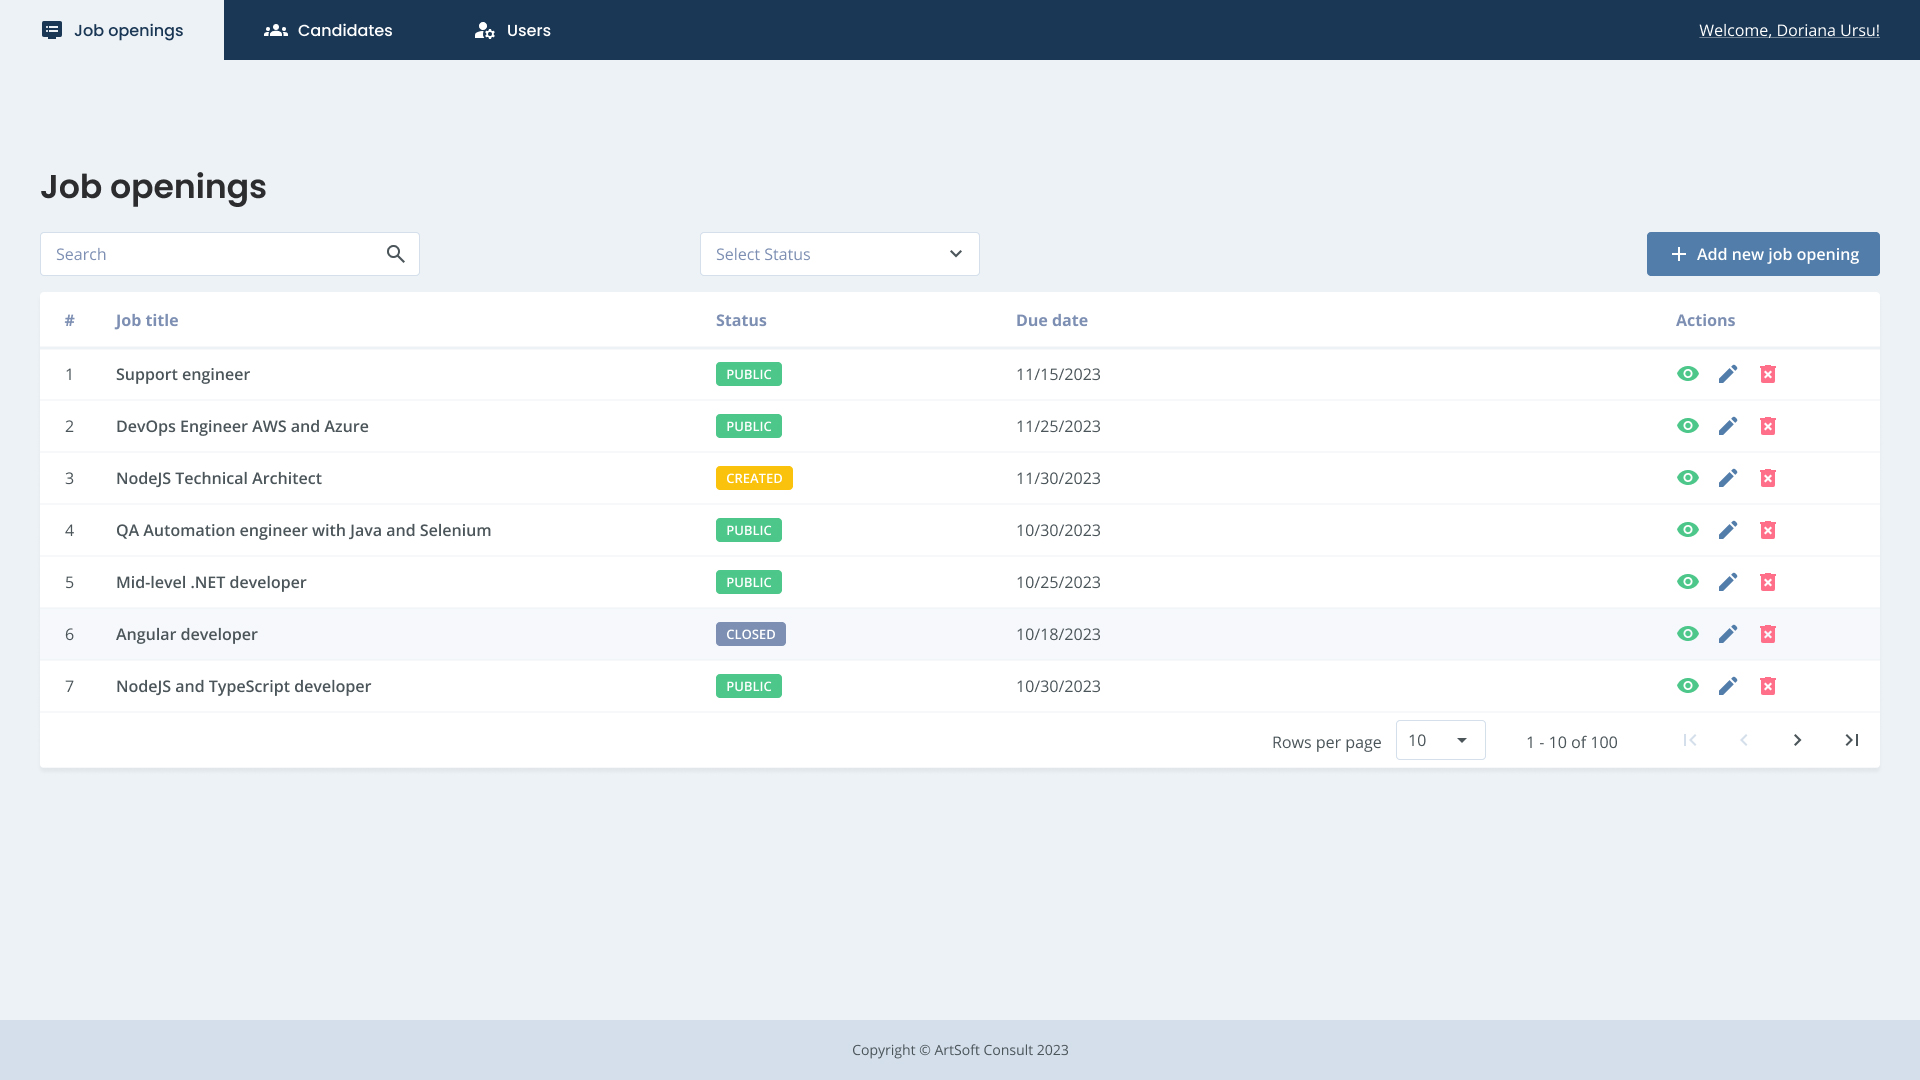Click the 1 - 10 of 100 pagination text

click(1572, 742)
